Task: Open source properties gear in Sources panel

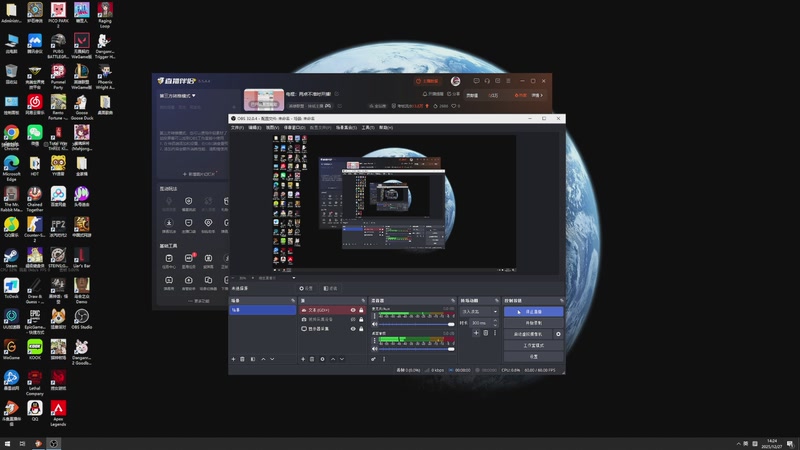Action: 322,359
